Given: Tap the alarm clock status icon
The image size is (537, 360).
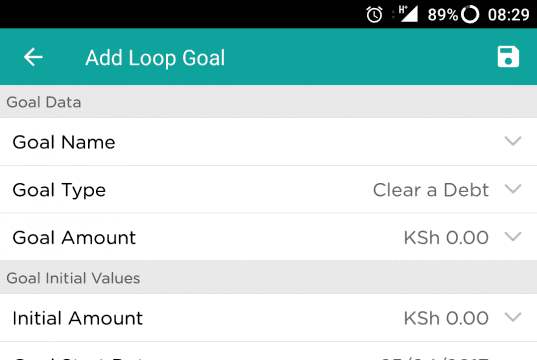Looking at the screenshot, I should tap(374, 15).
